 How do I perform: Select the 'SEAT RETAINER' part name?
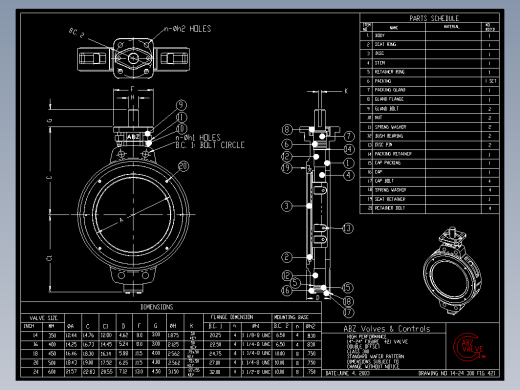390,199
